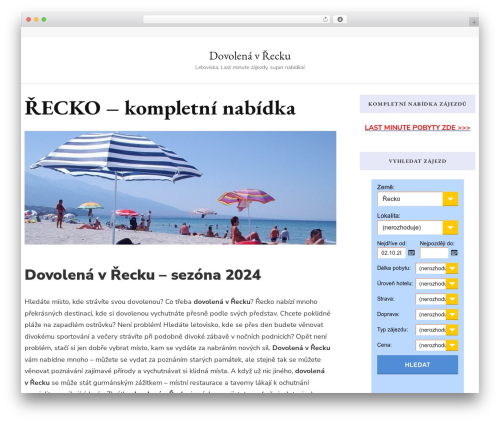Click the site tagline under the title

coord(250,67)
